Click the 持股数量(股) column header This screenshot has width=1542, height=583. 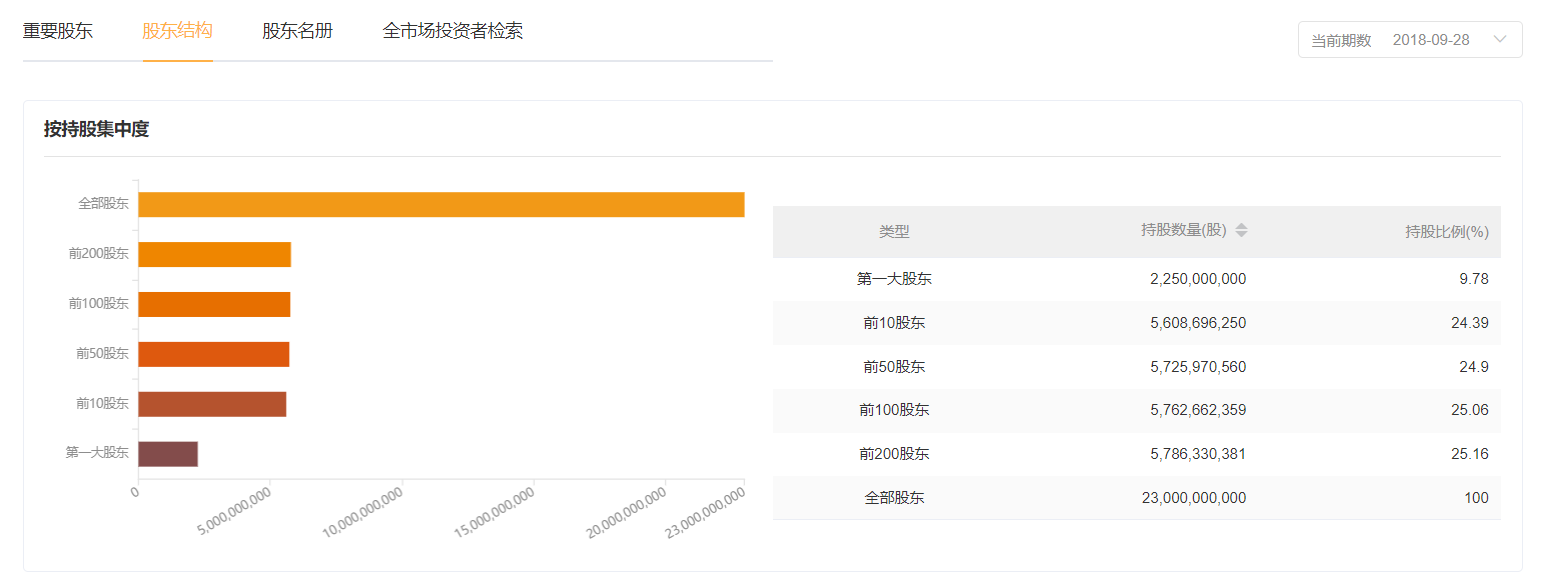[1183, 231]
